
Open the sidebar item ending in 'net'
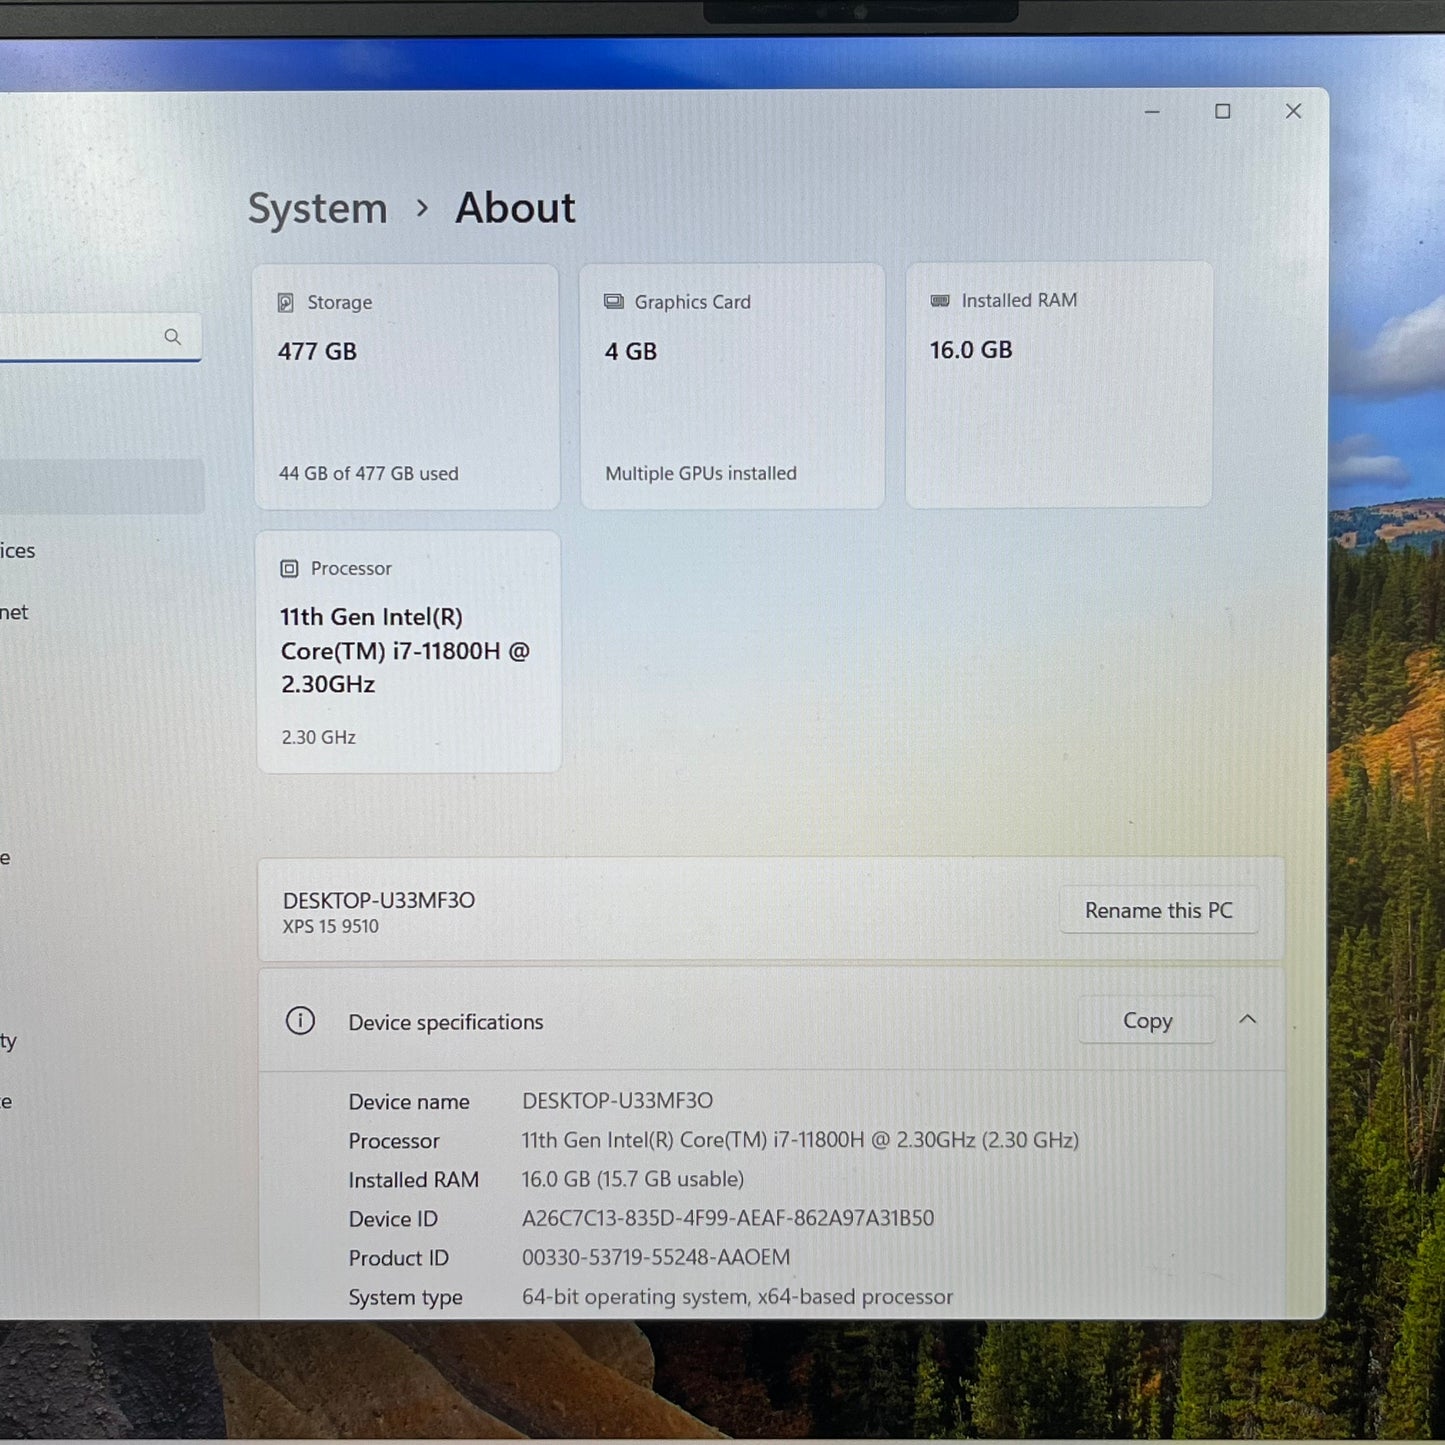pyautogui.click(x=14, y=613)
